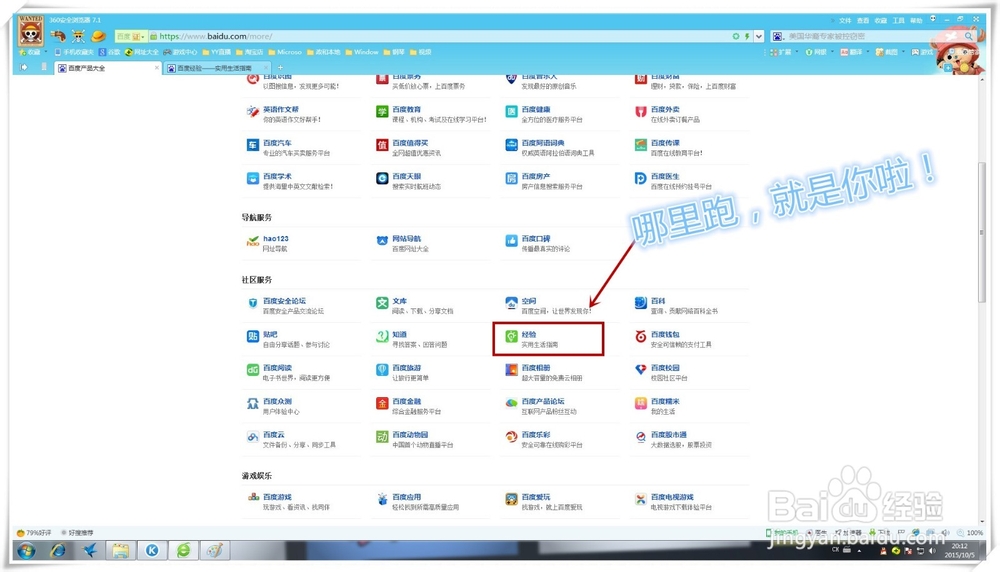Screen dimensions: 1000x572
Task: Open the 网址大全 bookmark
Action: 142,52
